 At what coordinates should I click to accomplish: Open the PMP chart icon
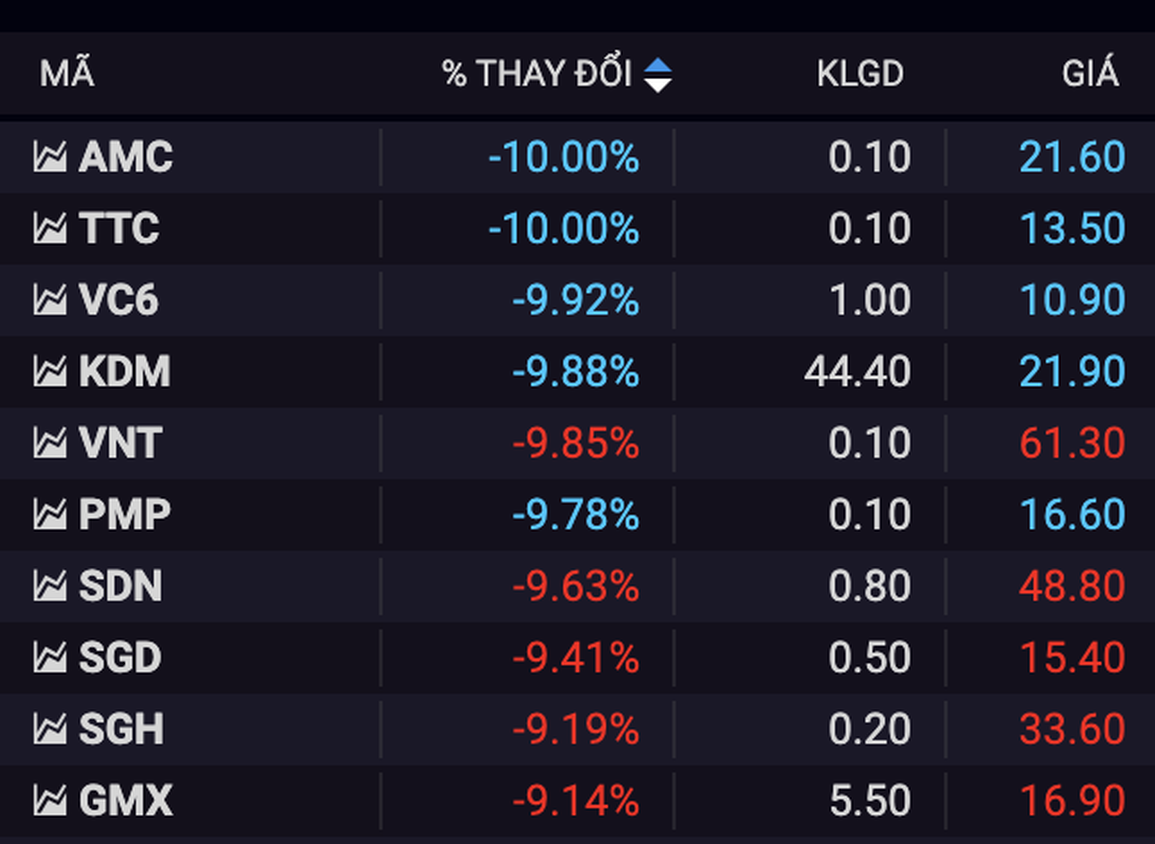point(50,515)
